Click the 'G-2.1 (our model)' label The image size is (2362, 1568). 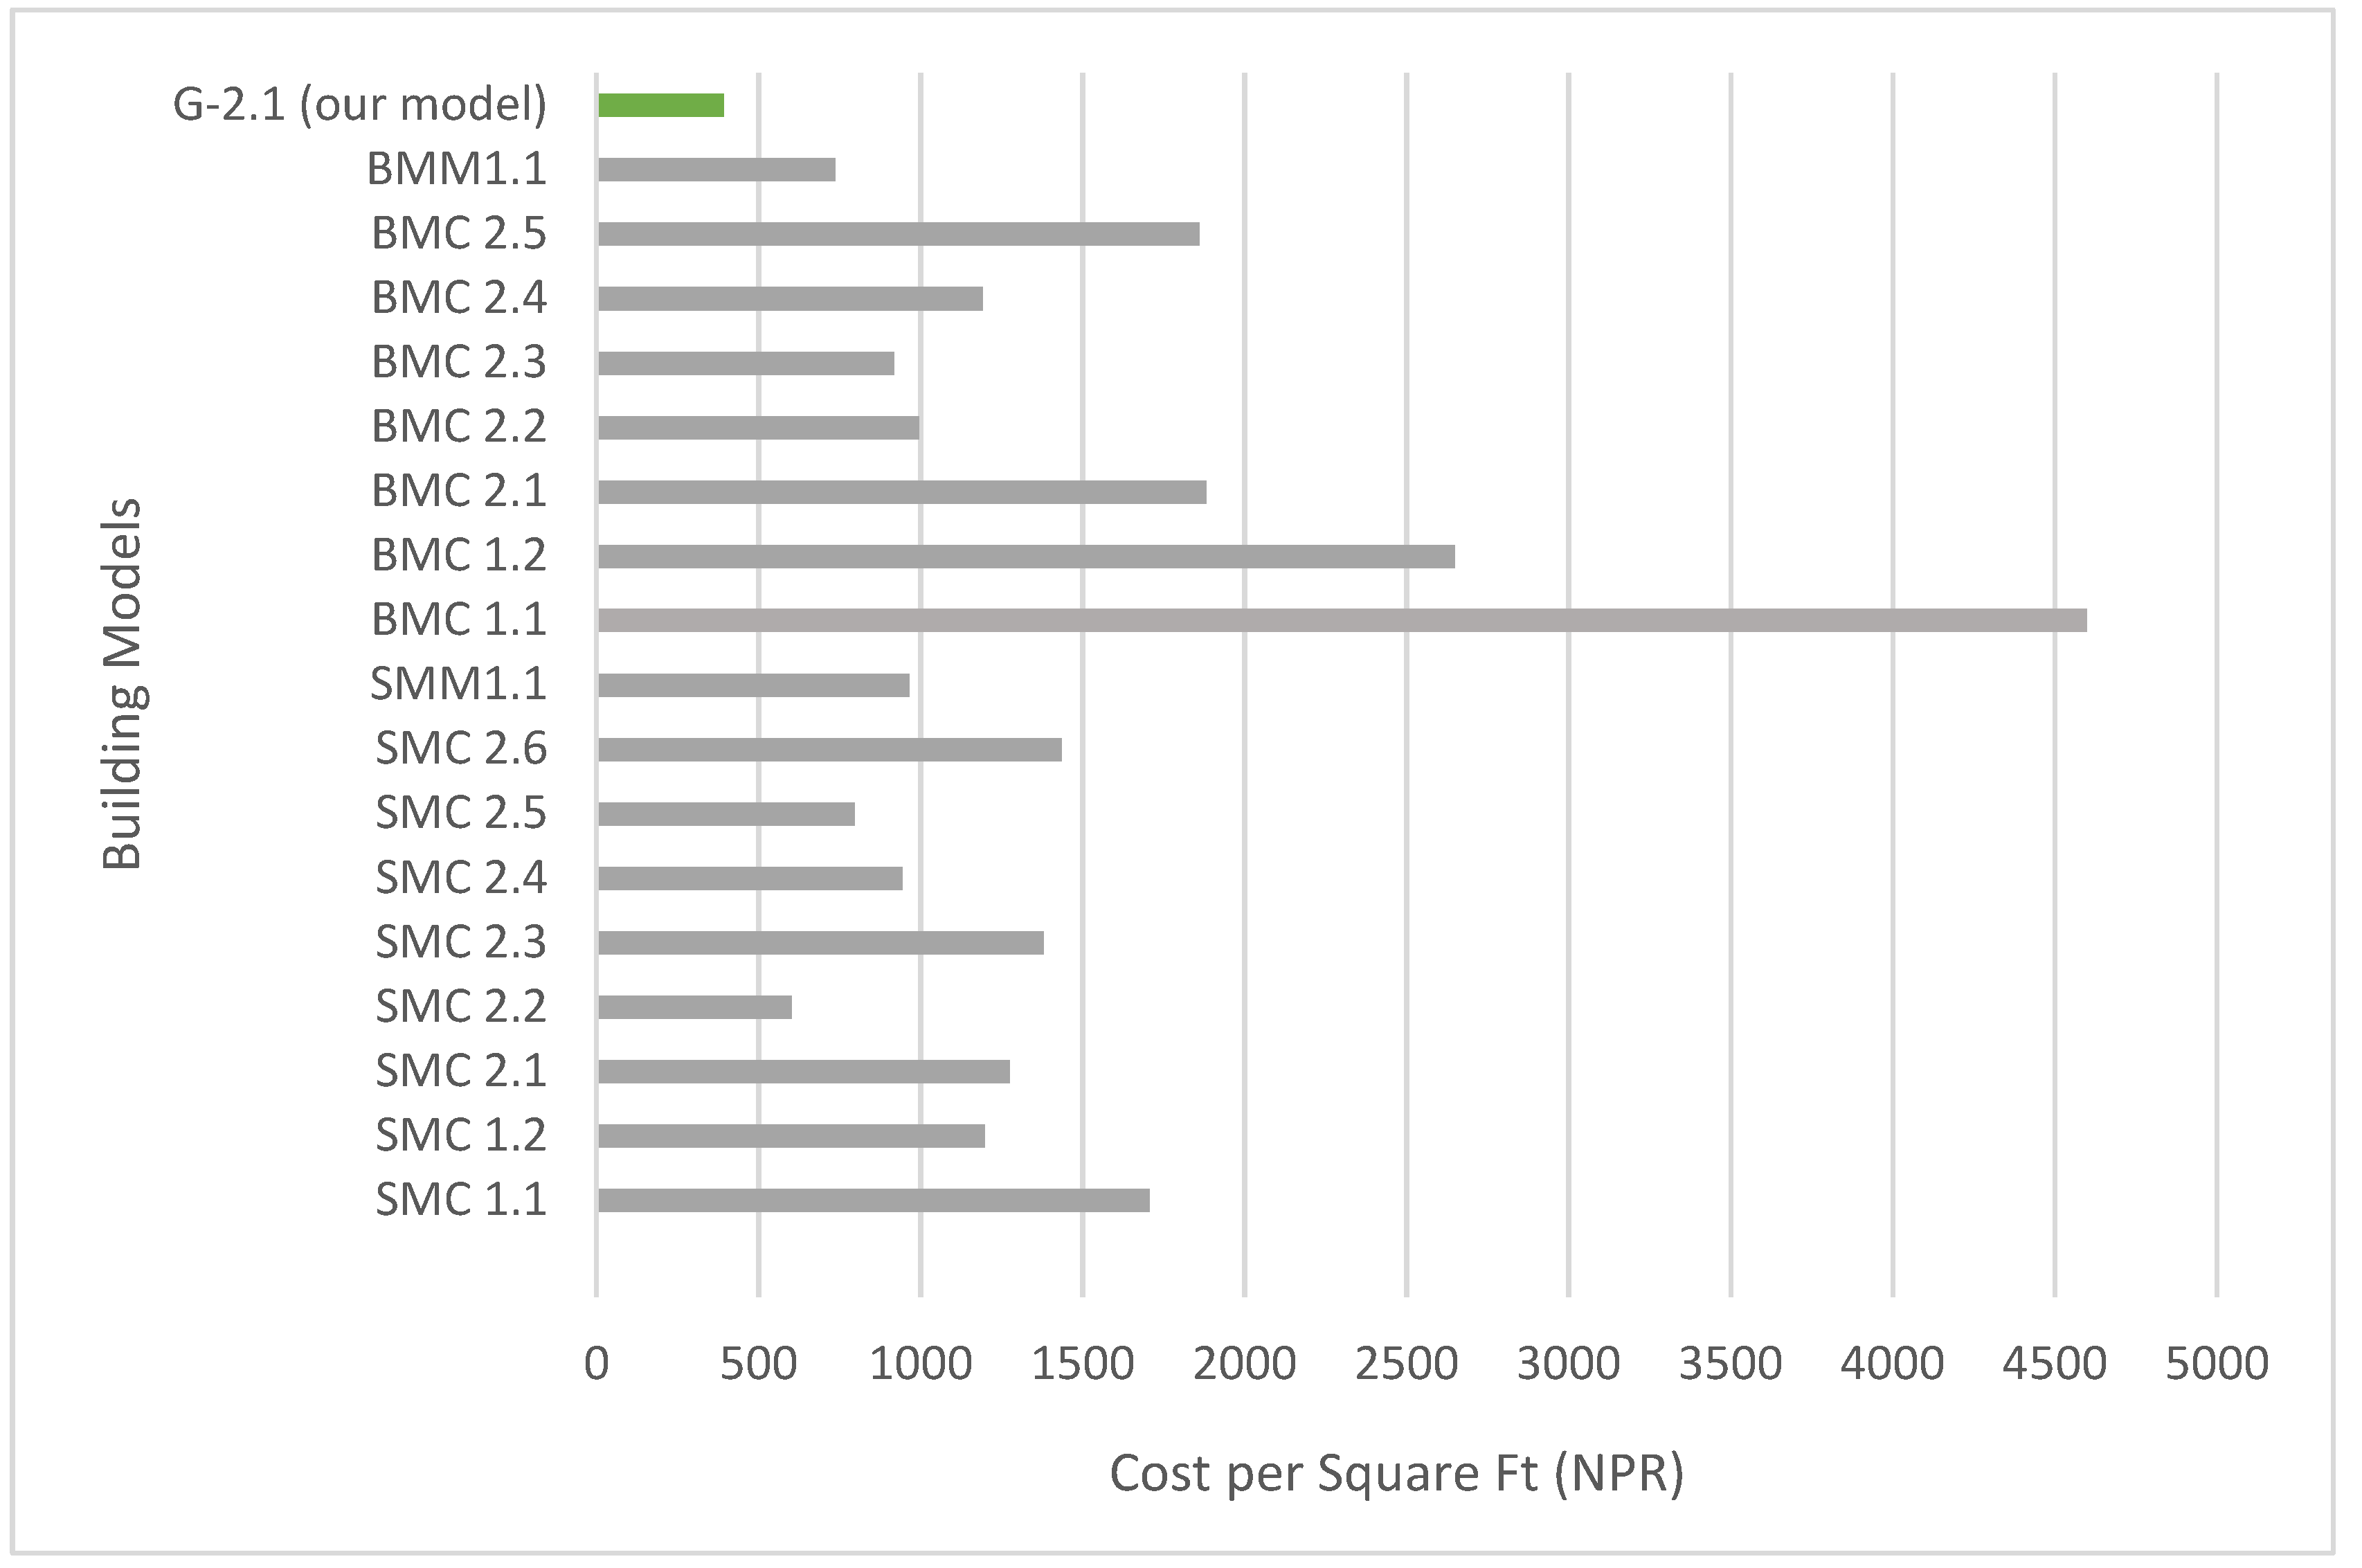(x=360, y=104)
